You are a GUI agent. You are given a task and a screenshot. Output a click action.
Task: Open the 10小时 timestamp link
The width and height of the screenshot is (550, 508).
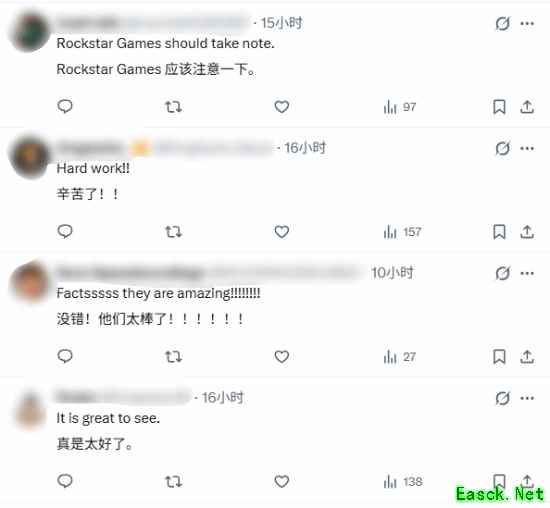pos(392,273)
